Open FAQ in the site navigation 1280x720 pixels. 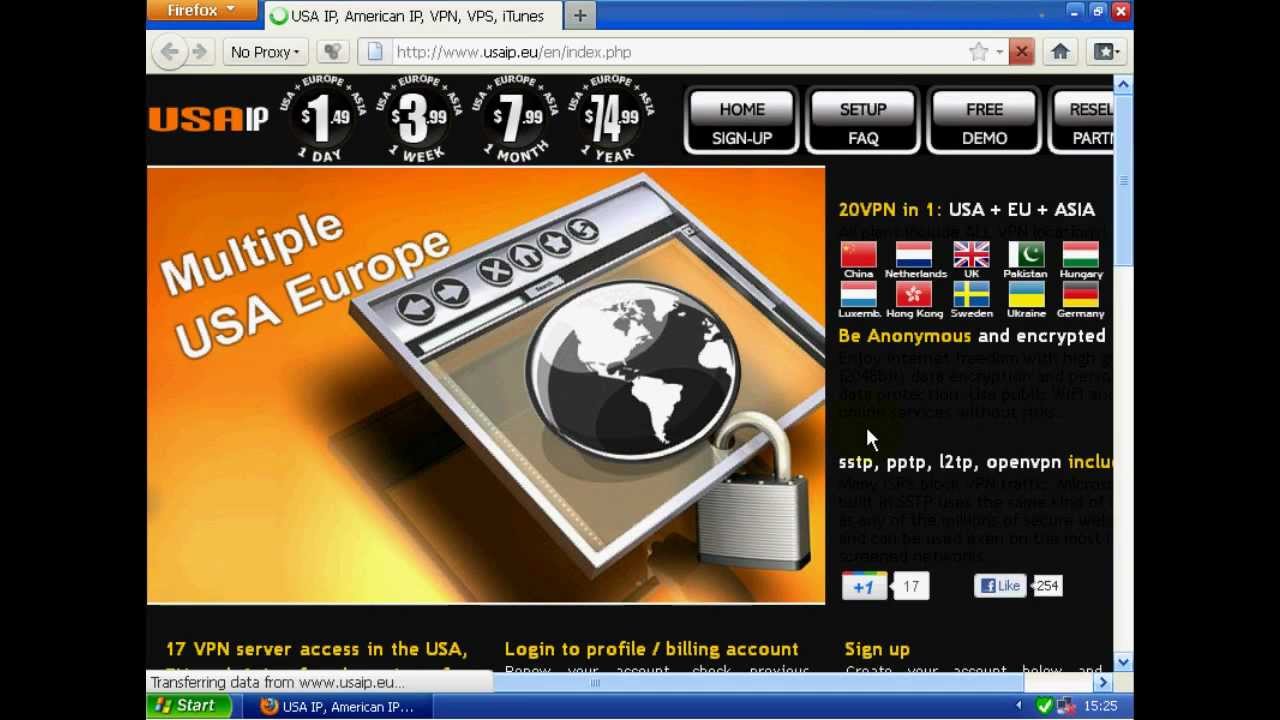tap(863, 138)
